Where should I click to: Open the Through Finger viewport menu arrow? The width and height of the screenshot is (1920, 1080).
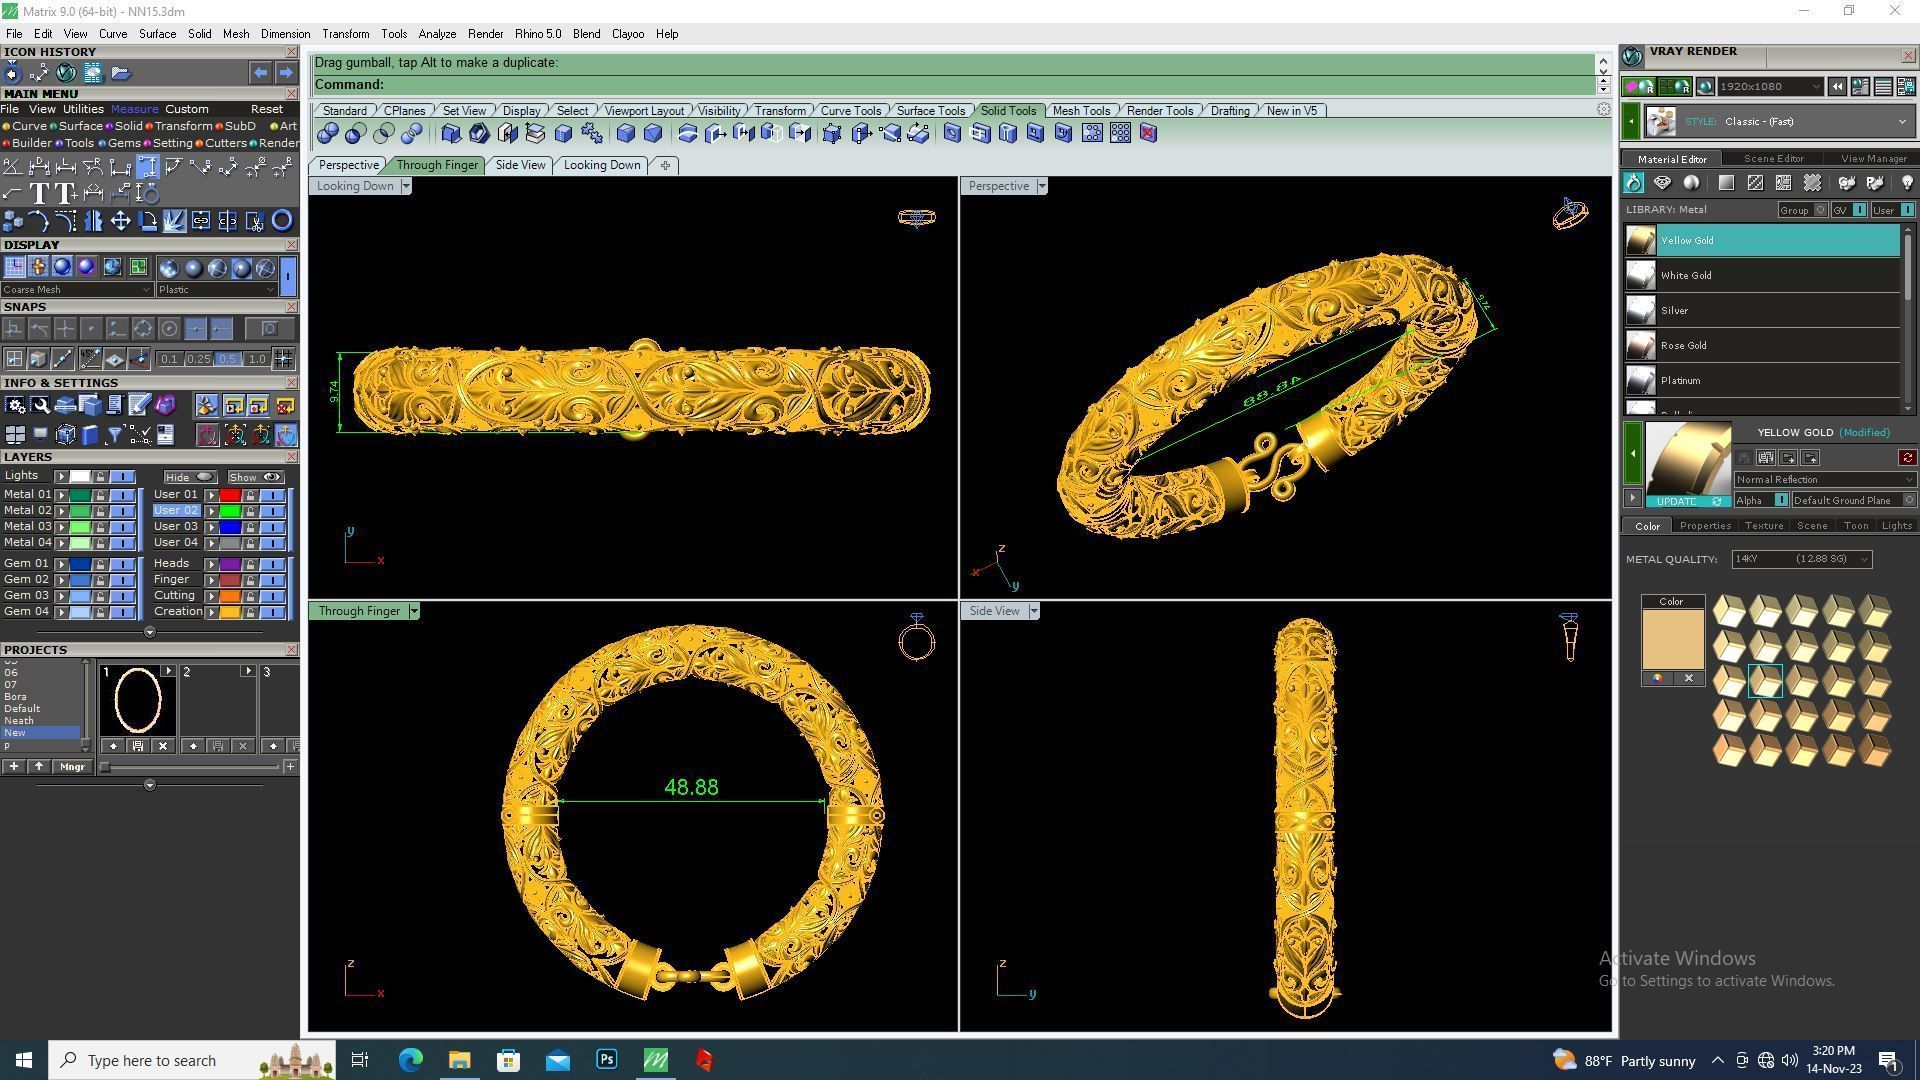414,611
